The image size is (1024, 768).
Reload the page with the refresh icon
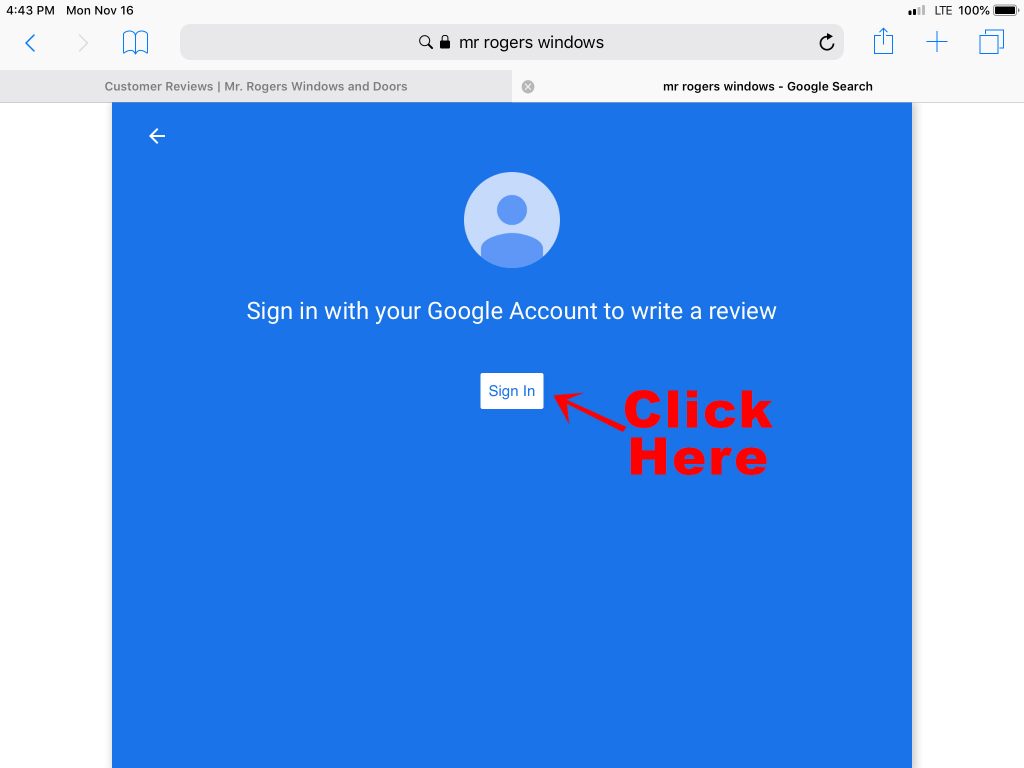click(x=827, y=42)
